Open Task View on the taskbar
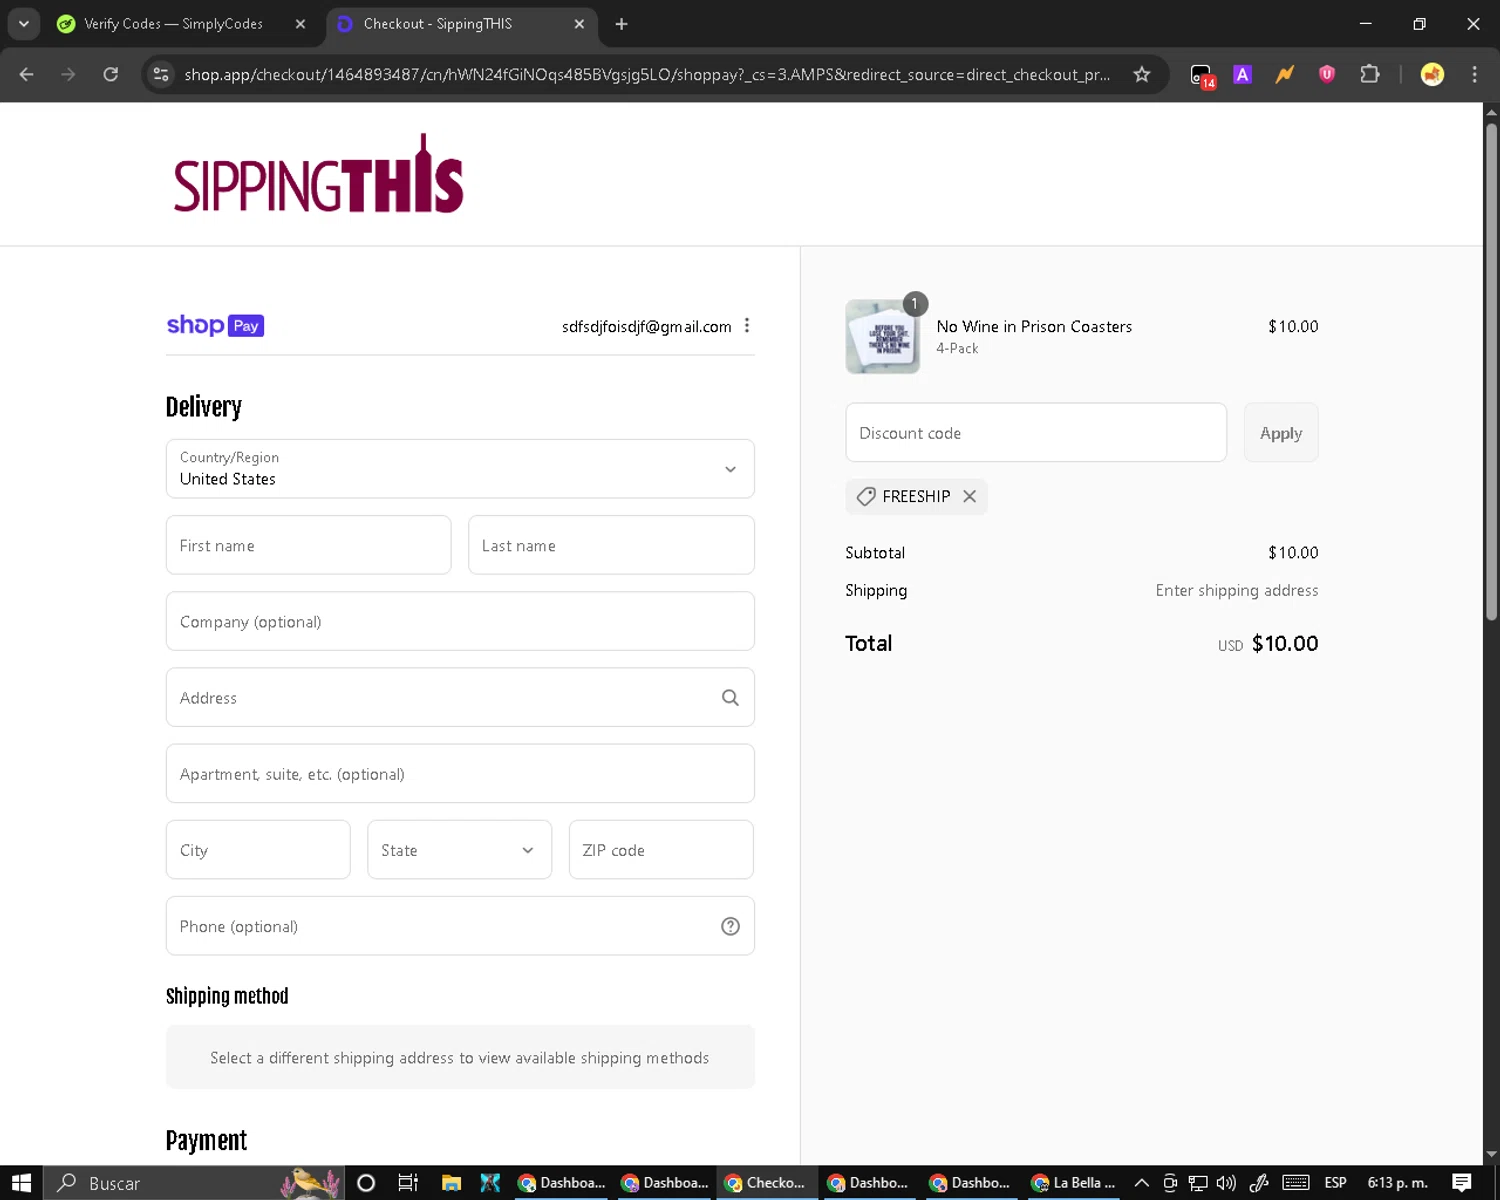 (408, 1183)
